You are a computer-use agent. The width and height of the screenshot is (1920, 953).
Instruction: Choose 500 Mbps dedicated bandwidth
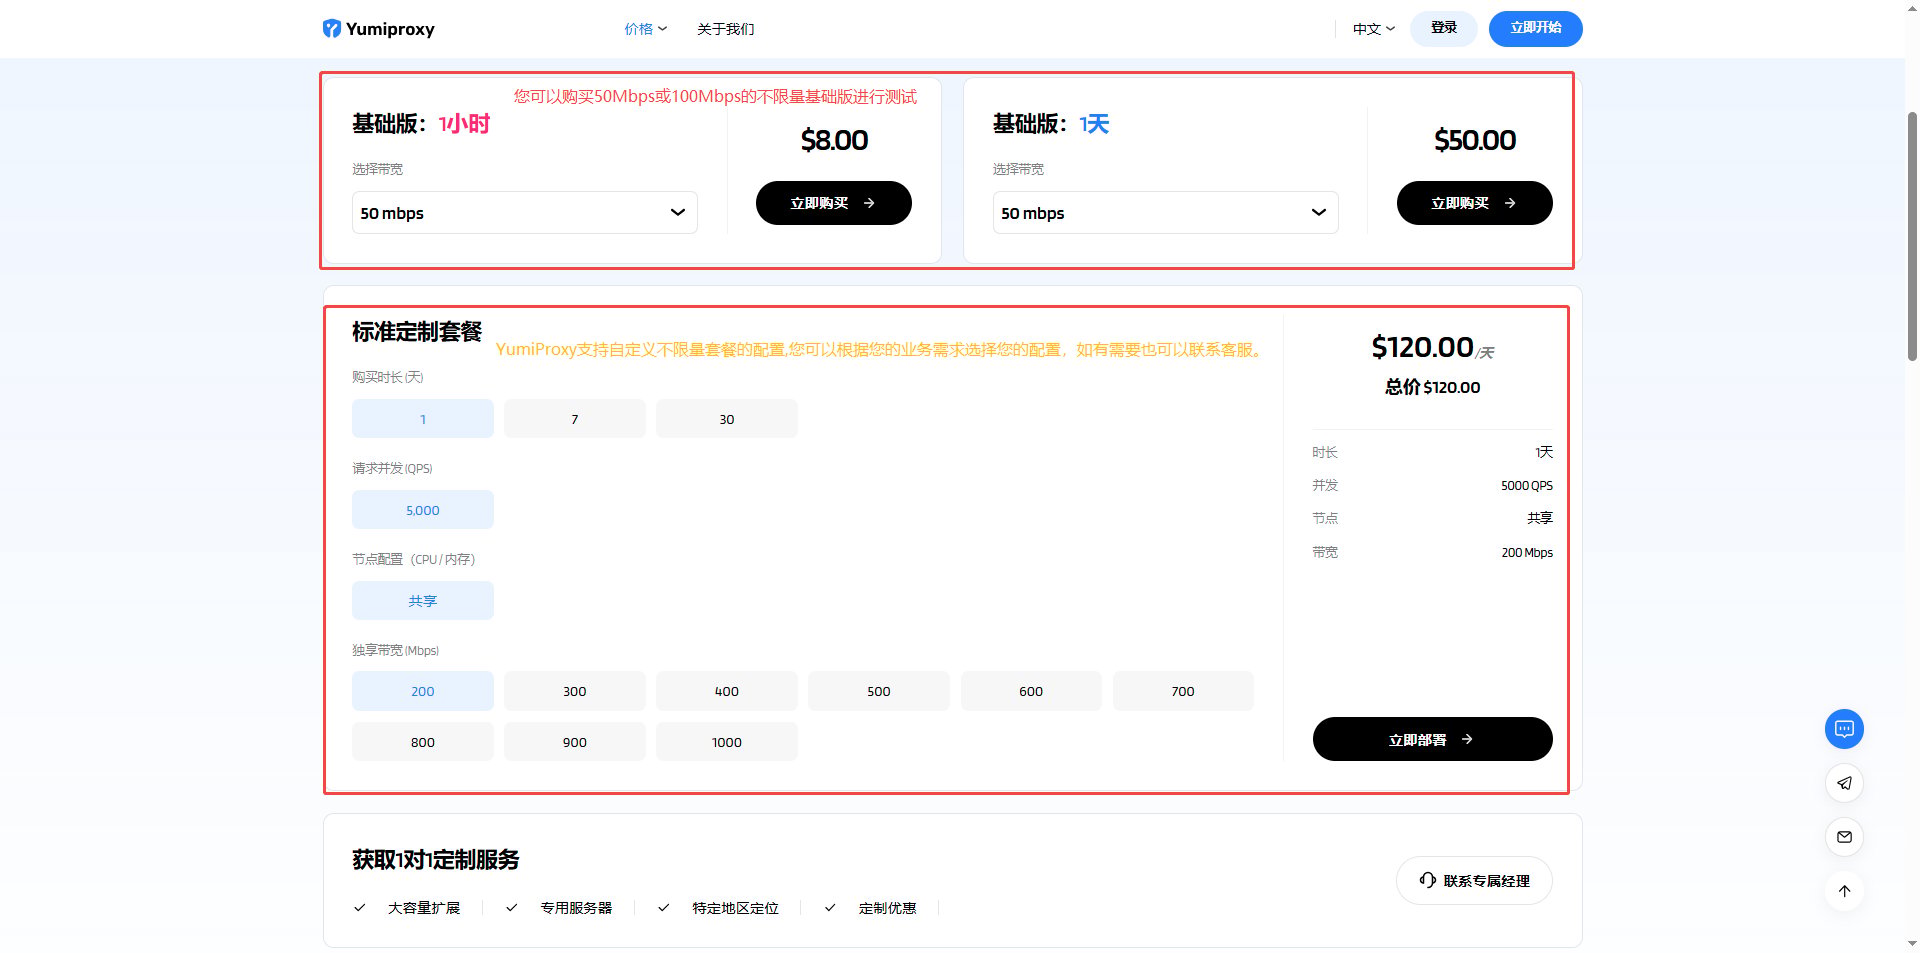pyautogui.click(x=879, y=691)
